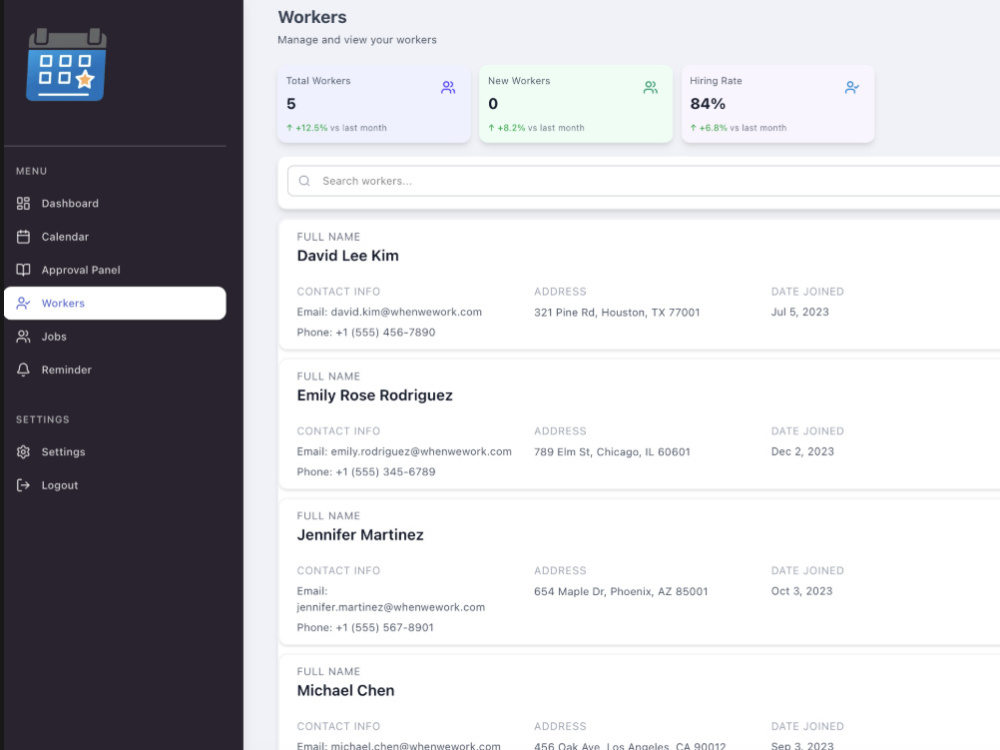Click address 654 Maple Dr, Phoenix

(x=621, y=591)
